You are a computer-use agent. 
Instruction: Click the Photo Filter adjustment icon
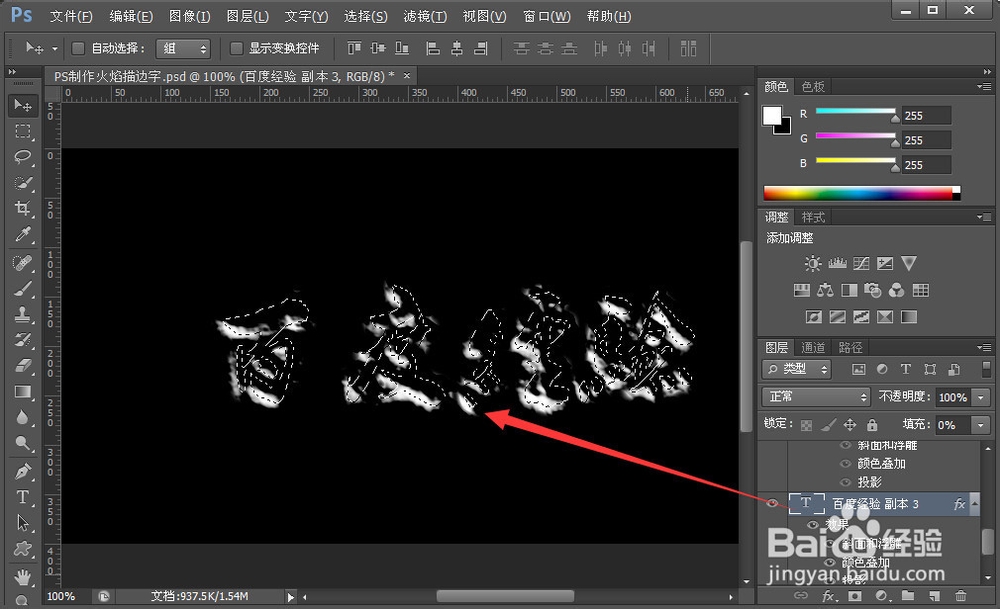tap(872, 291)
